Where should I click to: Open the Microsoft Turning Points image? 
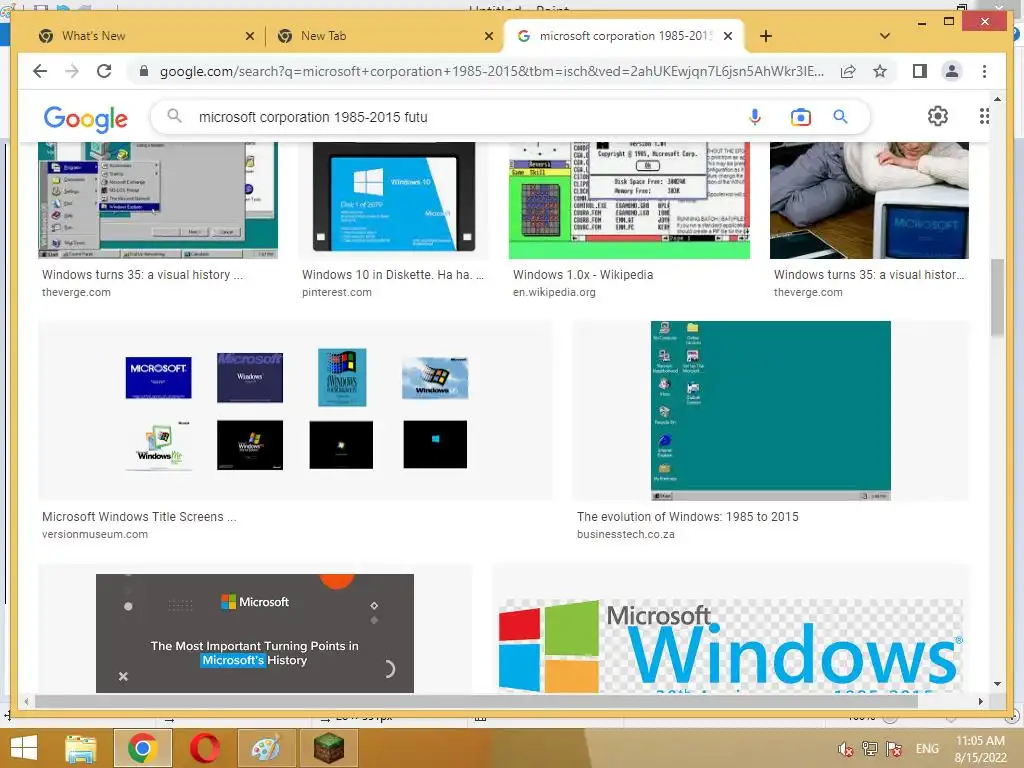[x=255, y=633]
